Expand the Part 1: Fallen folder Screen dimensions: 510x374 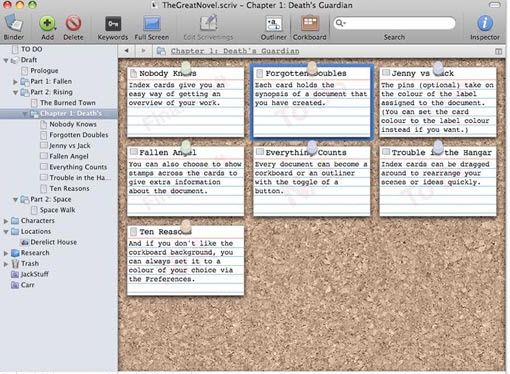coord(15,82)
